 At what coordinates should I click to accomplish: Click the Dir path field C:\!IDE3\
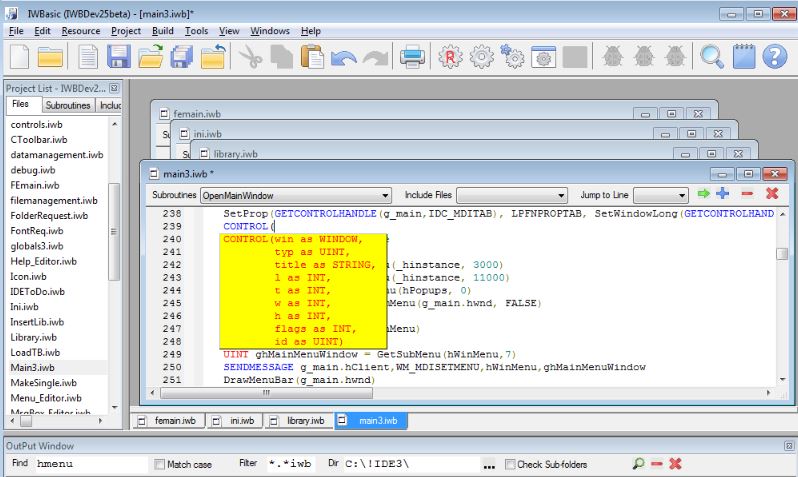tap(411, 464)
